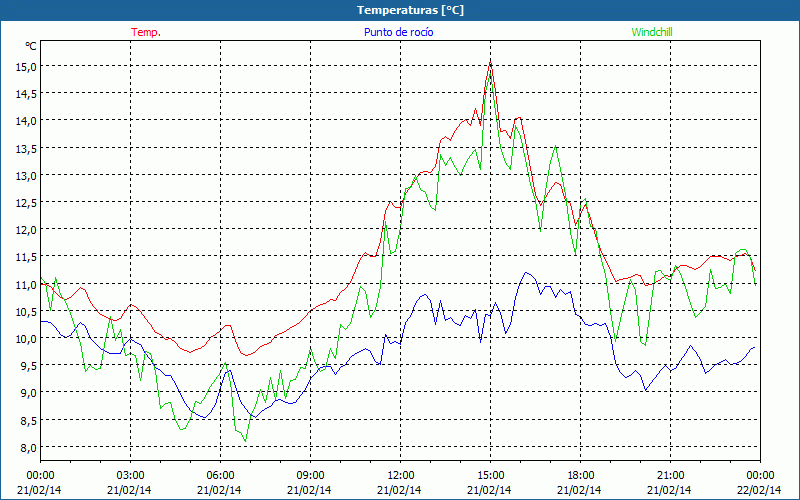
Task: Click the 9,0 y-axis value
Action: 30,393
